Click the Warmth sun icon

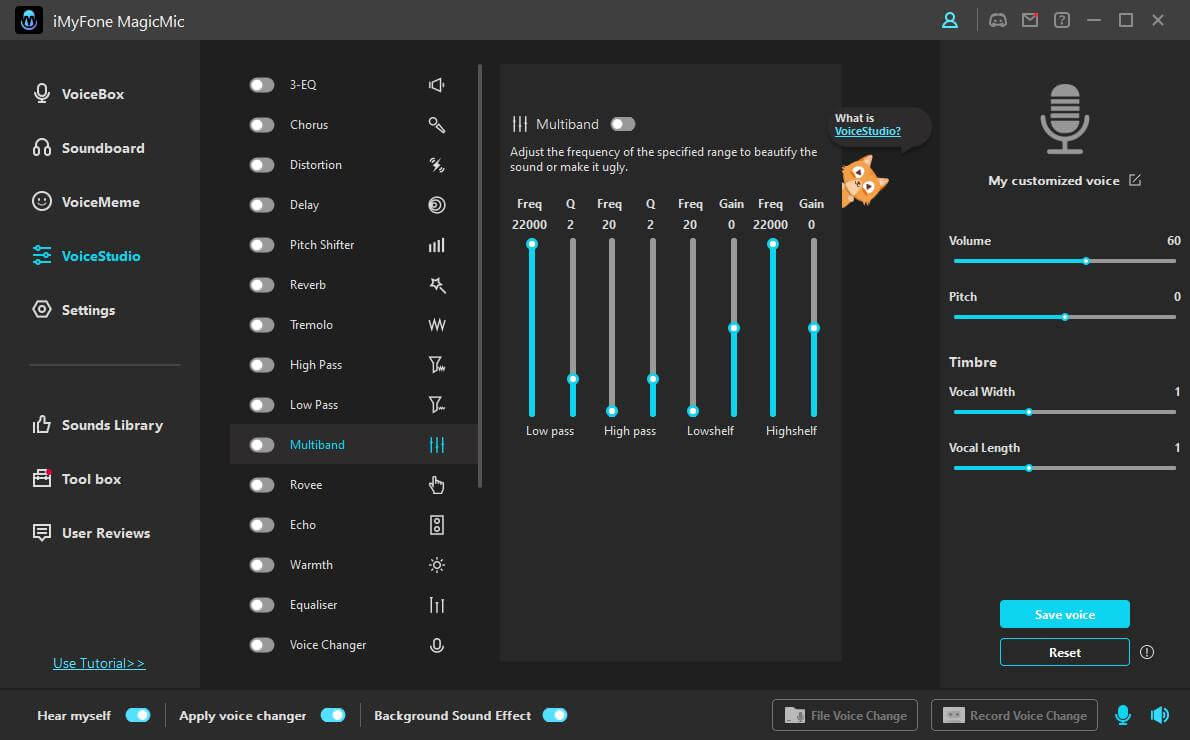pos(436,565)
